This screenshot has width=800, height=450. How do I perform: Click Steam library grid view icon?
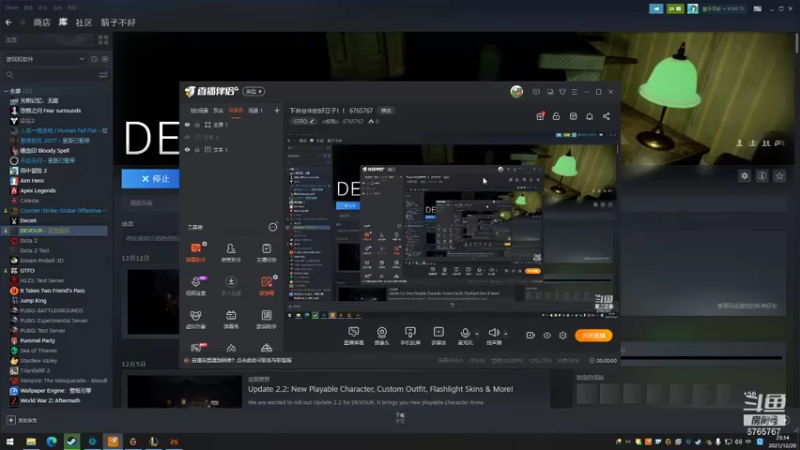click(x=103, y=40)
